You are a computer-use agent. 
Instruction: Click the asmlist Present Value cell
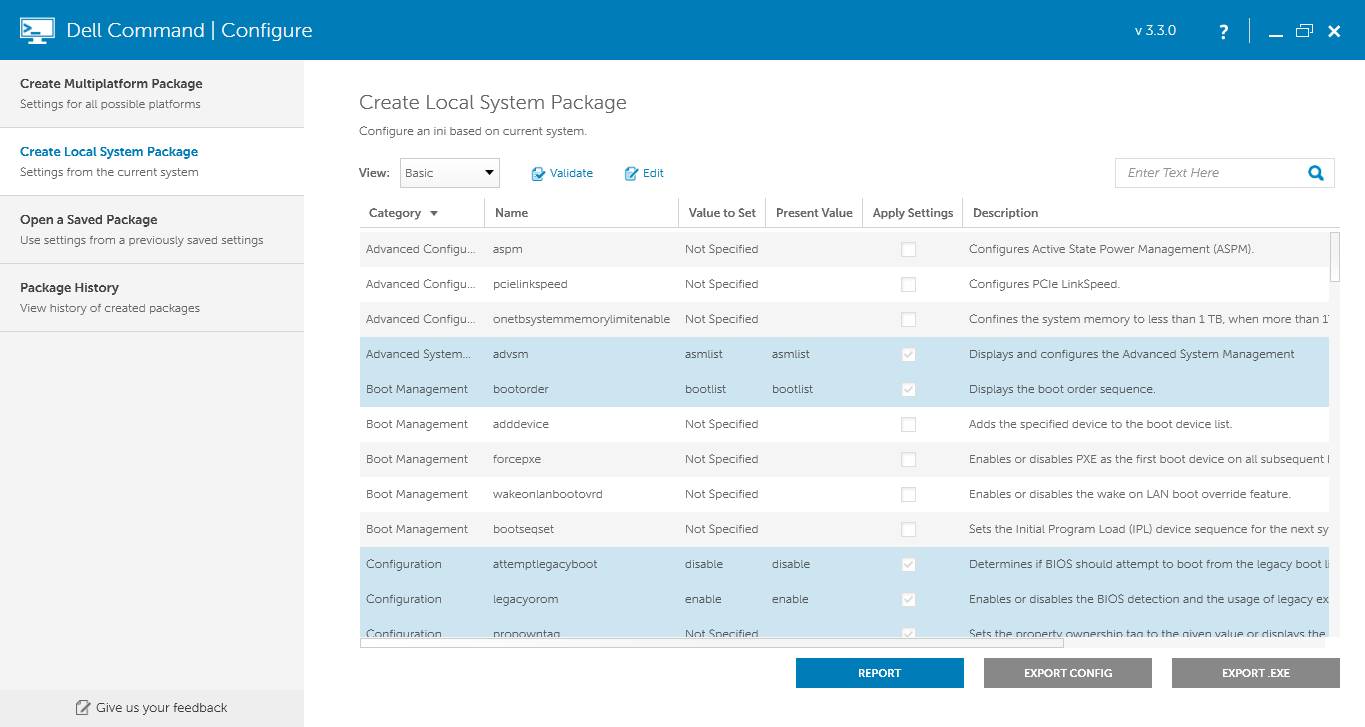(x=791, y=354)
